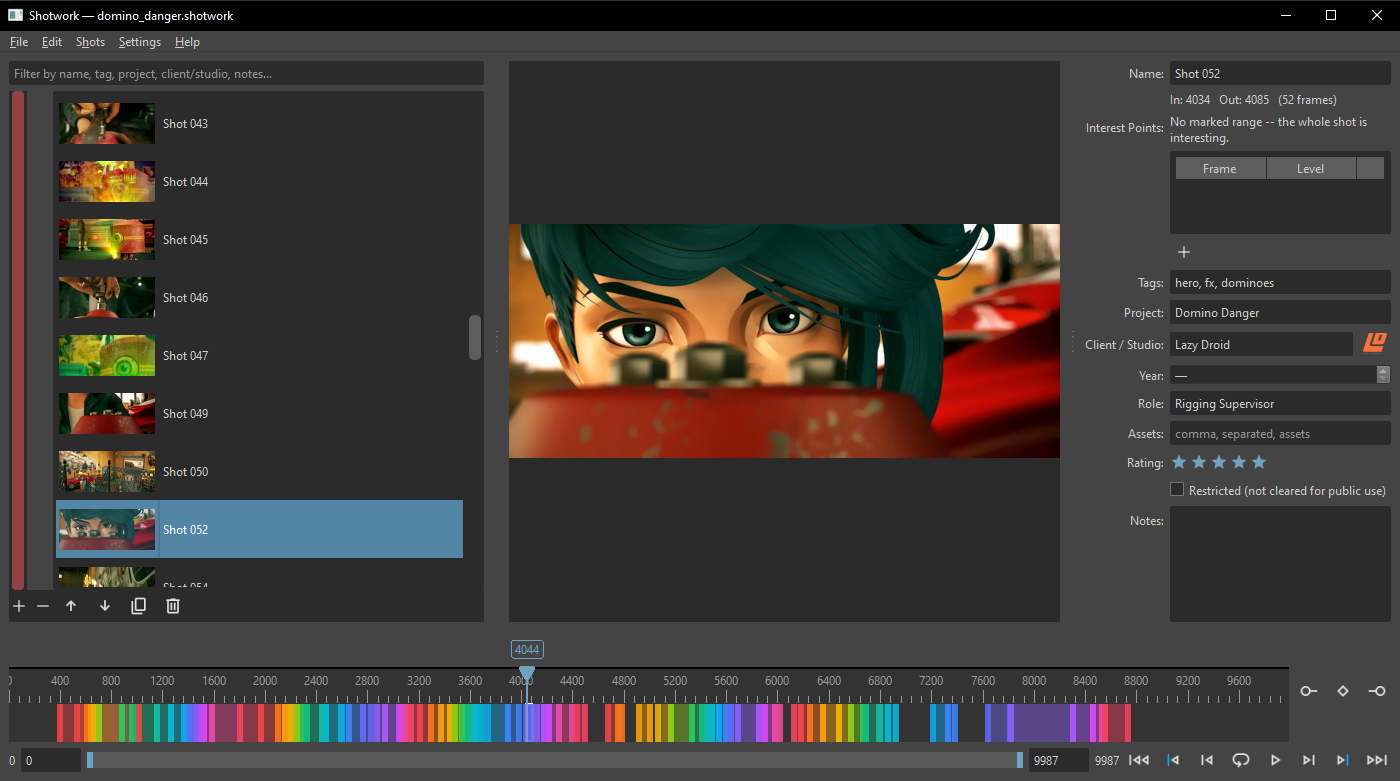
Task: Toggle loop playback
Action: 1241,760
